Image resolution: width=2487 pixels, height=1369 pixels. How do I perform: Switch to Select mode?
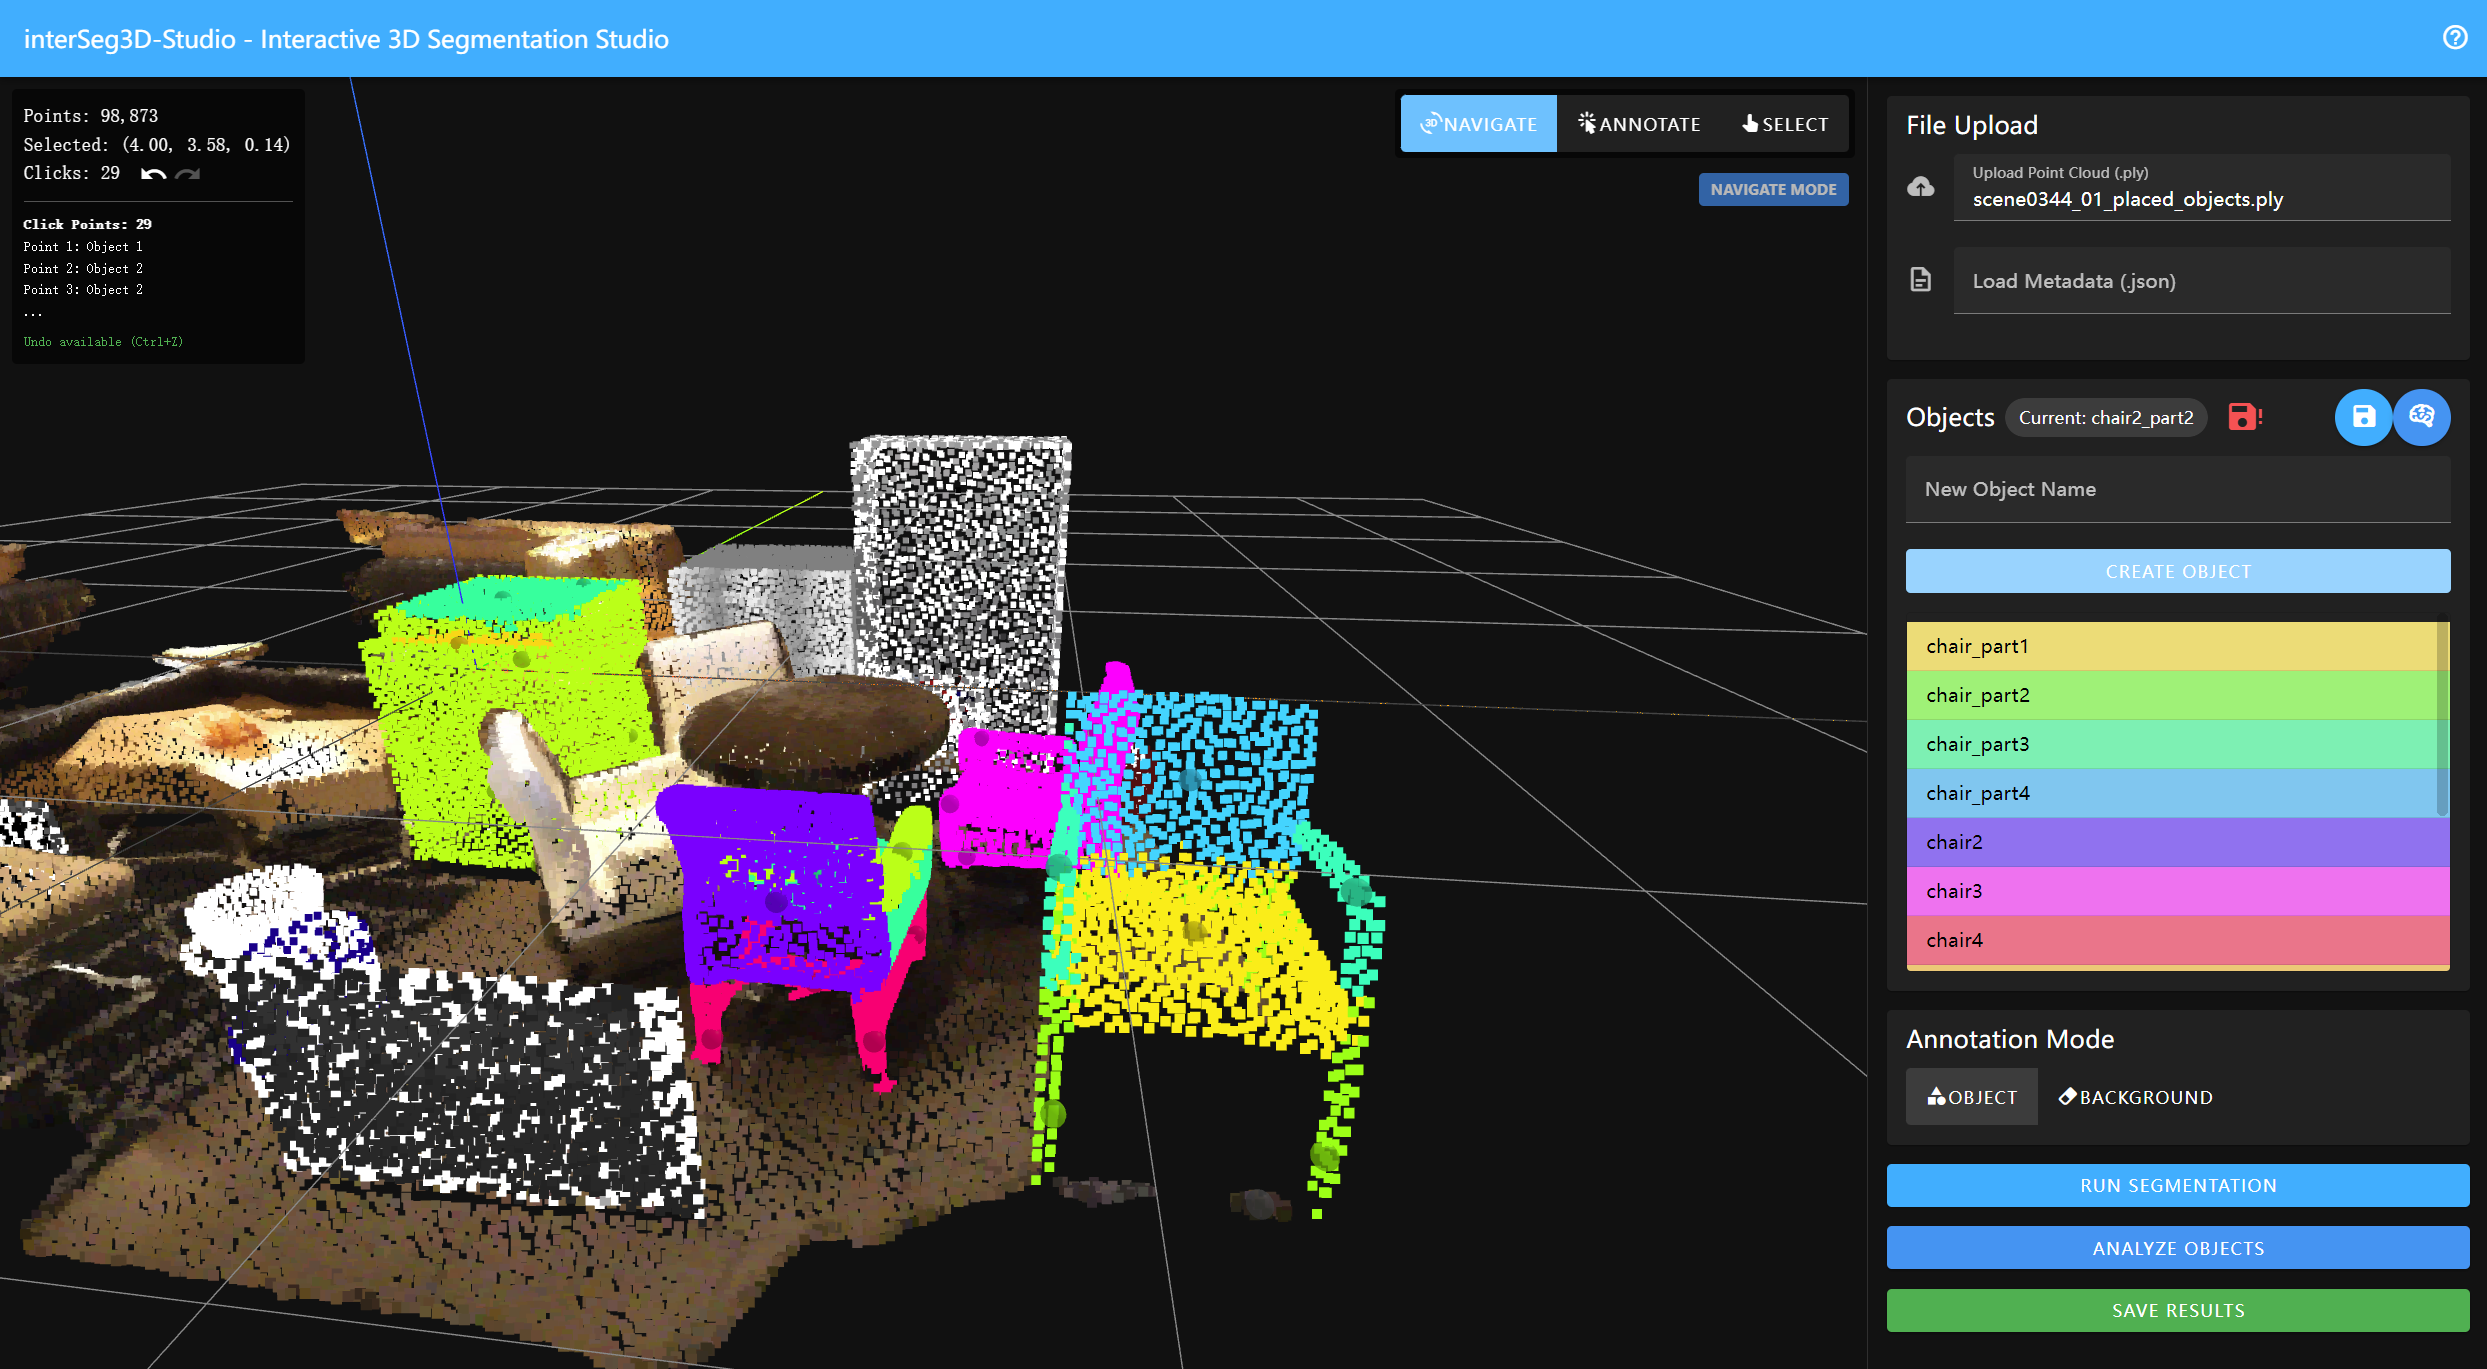[x=1785, y=124]
